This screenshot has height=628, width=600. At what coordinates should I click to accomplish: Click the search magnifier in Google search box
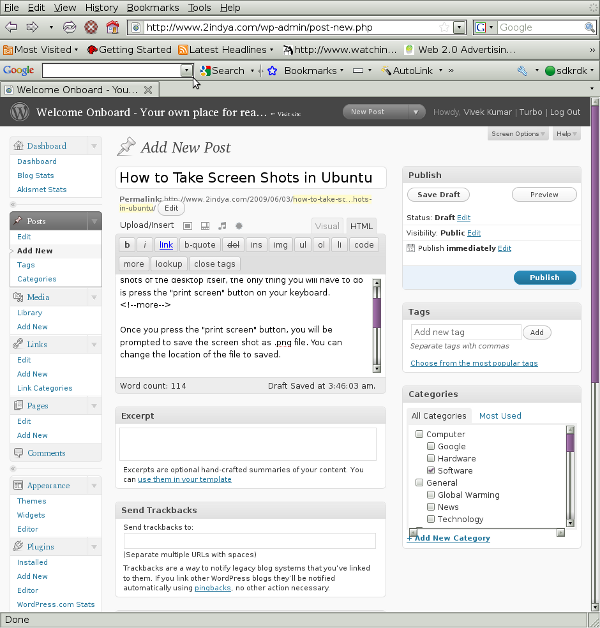click(589, 27)
